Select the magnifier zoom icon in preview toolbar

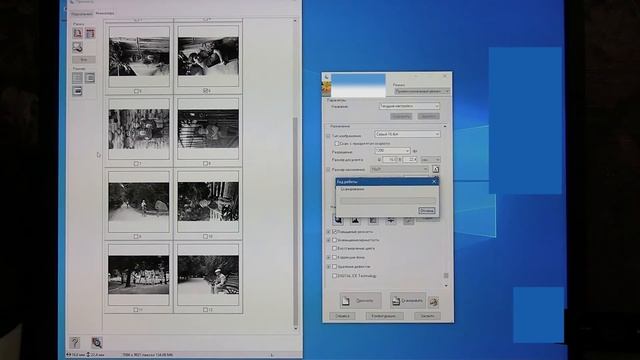(78, 47)
